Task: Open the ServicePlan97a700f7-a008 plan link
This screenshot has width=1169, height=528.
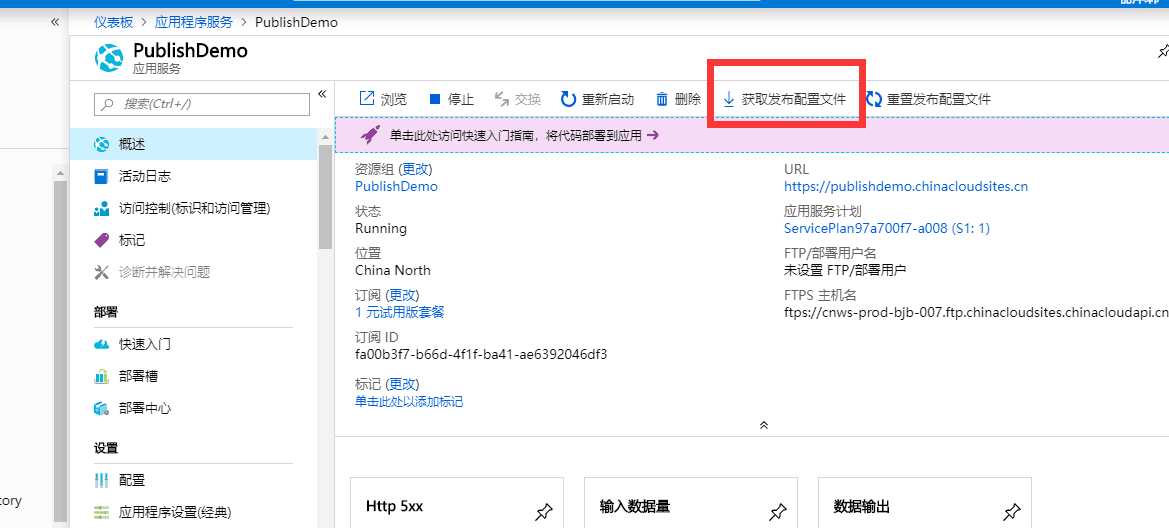Action: point(887,228)
